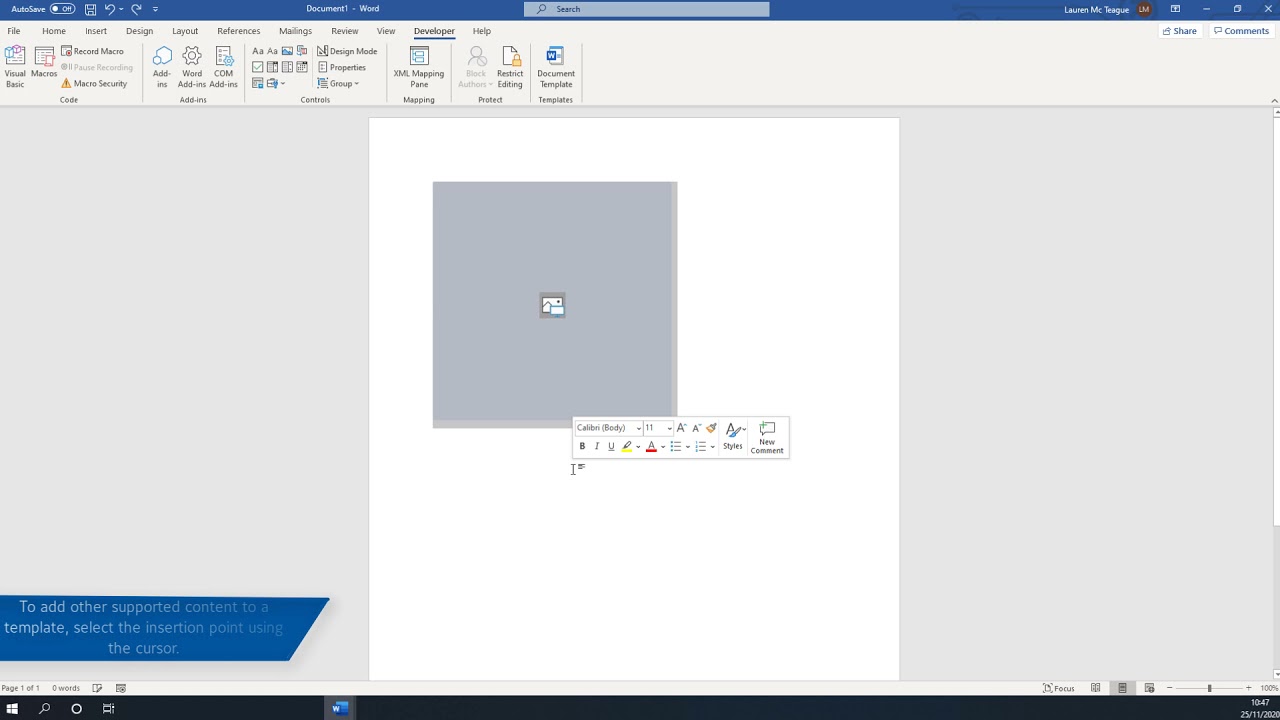Screen dimensions: 1280x720
Task: Adjust the zoom slider
Action: point(1209,688)
